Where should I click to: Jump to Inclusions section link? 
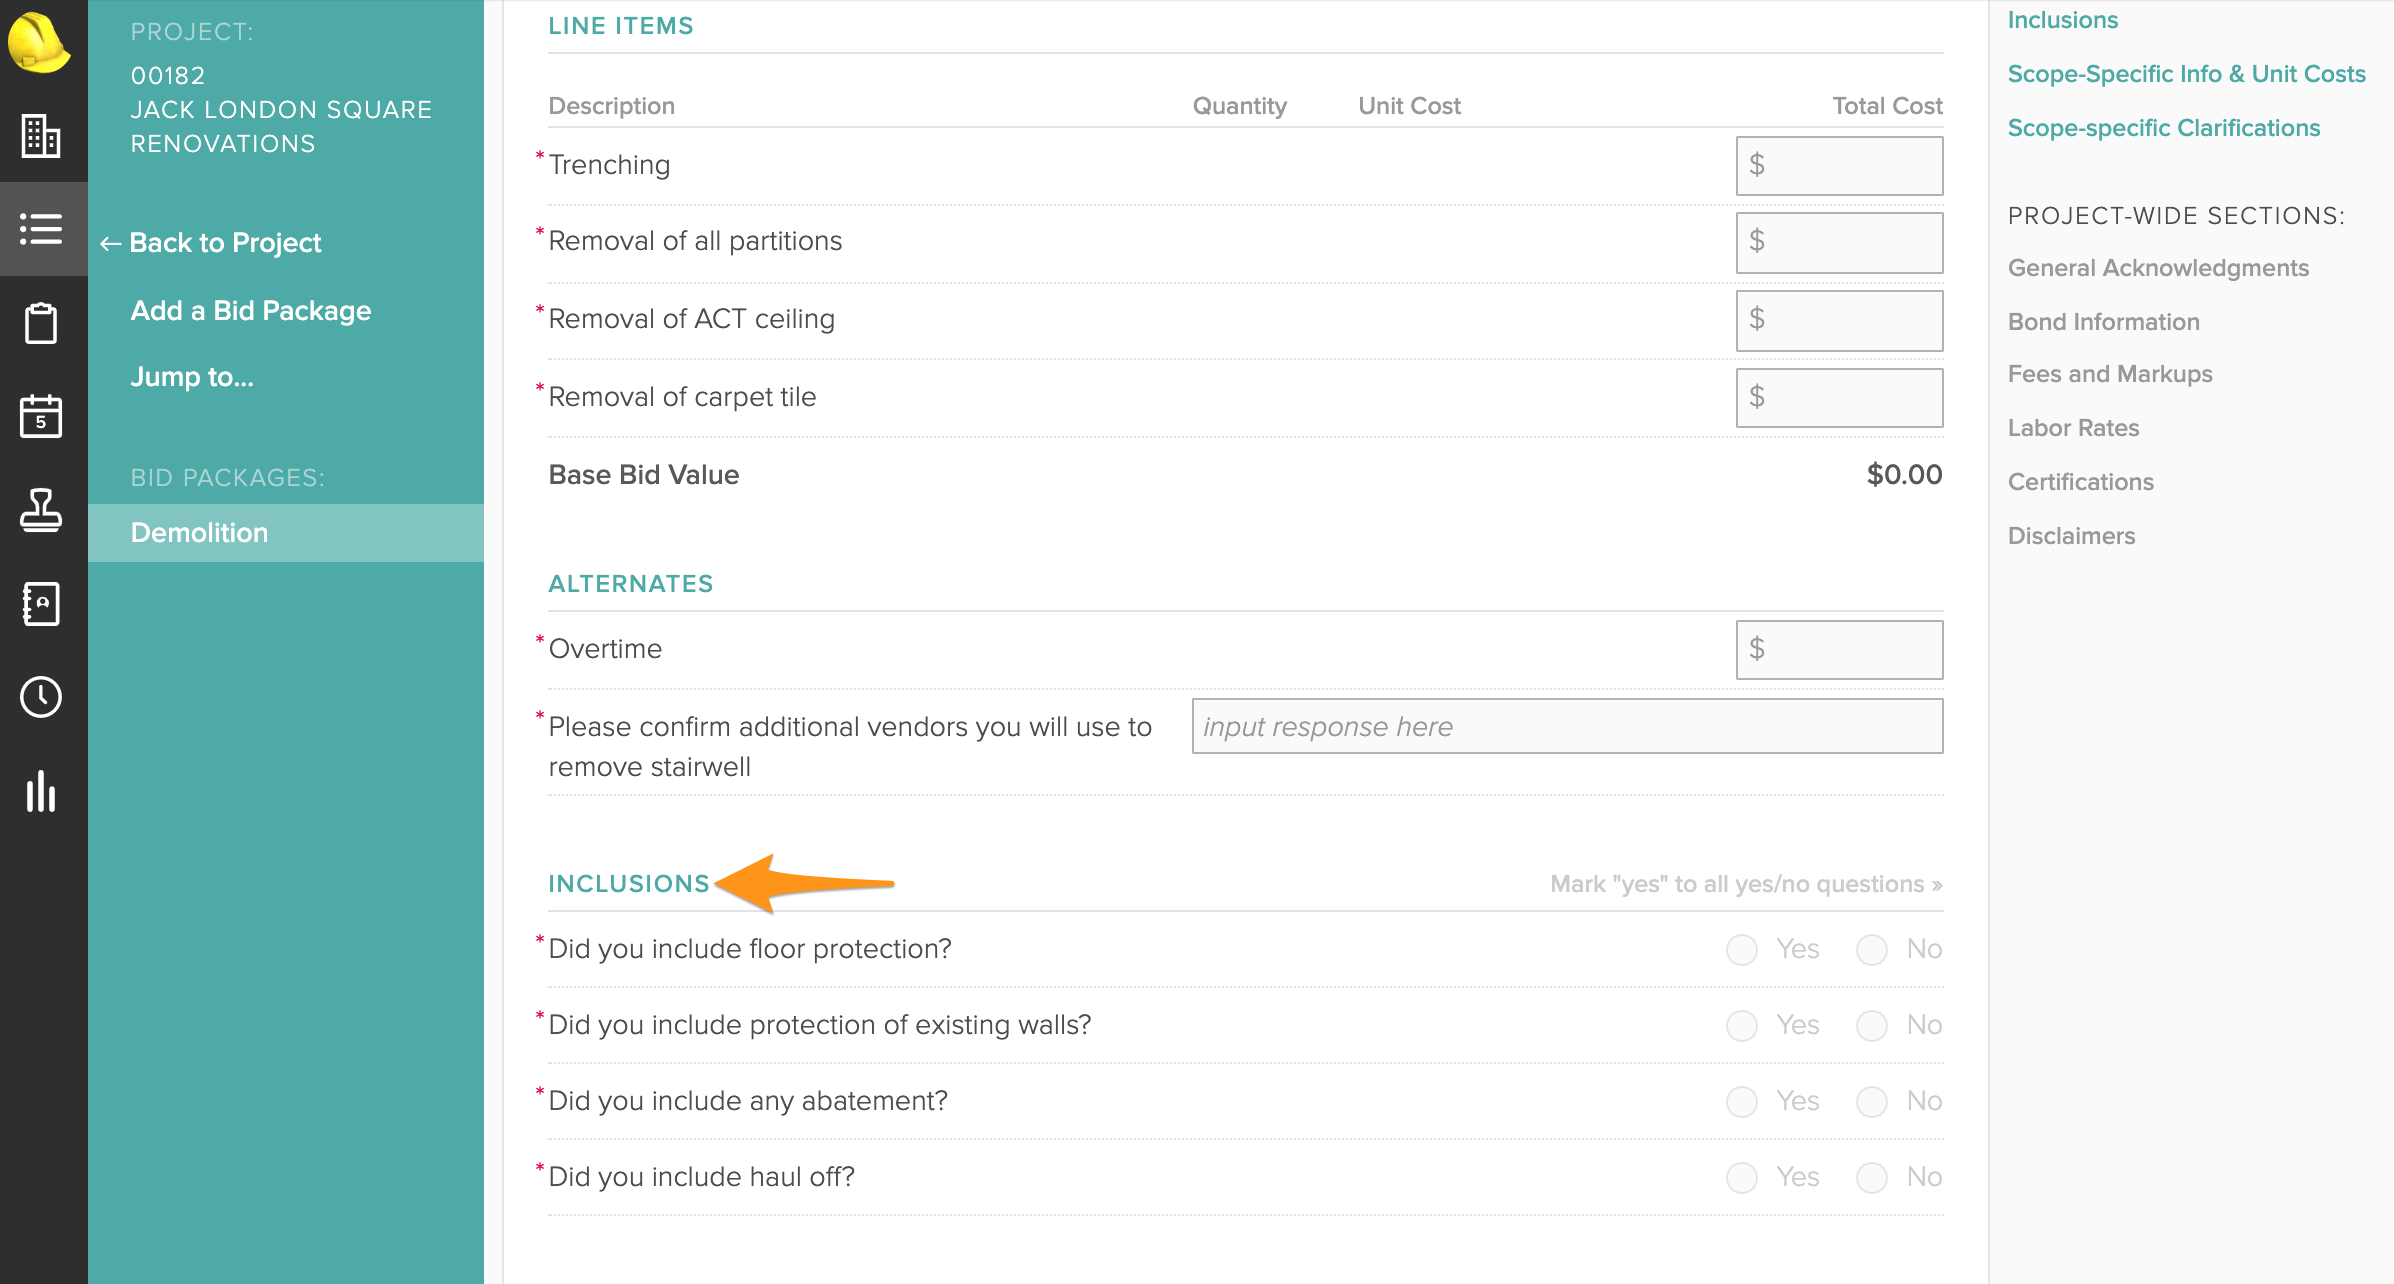[x=2062, y=20]
